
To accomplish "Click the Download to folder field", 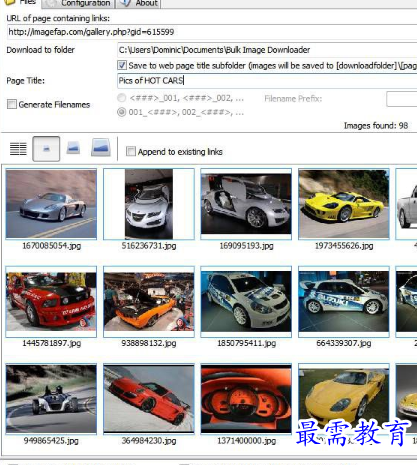I will (x=267, y=50).
